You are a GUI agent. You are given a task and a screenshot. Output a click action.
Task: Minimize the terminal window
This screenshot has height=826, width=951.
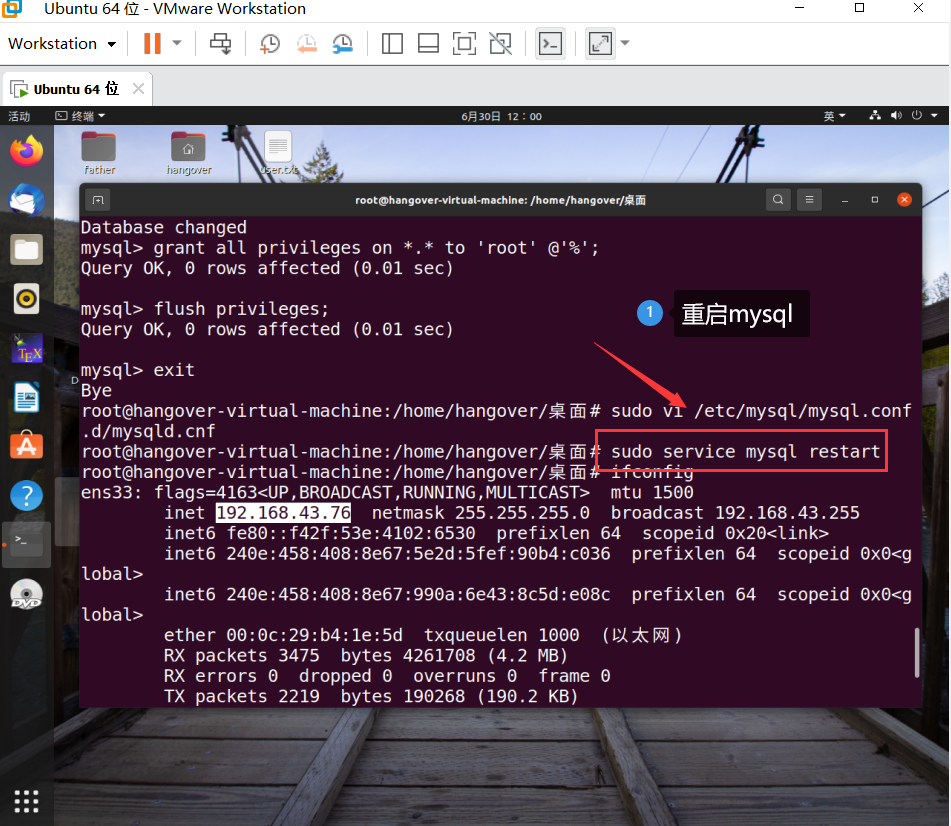[845, 200]
